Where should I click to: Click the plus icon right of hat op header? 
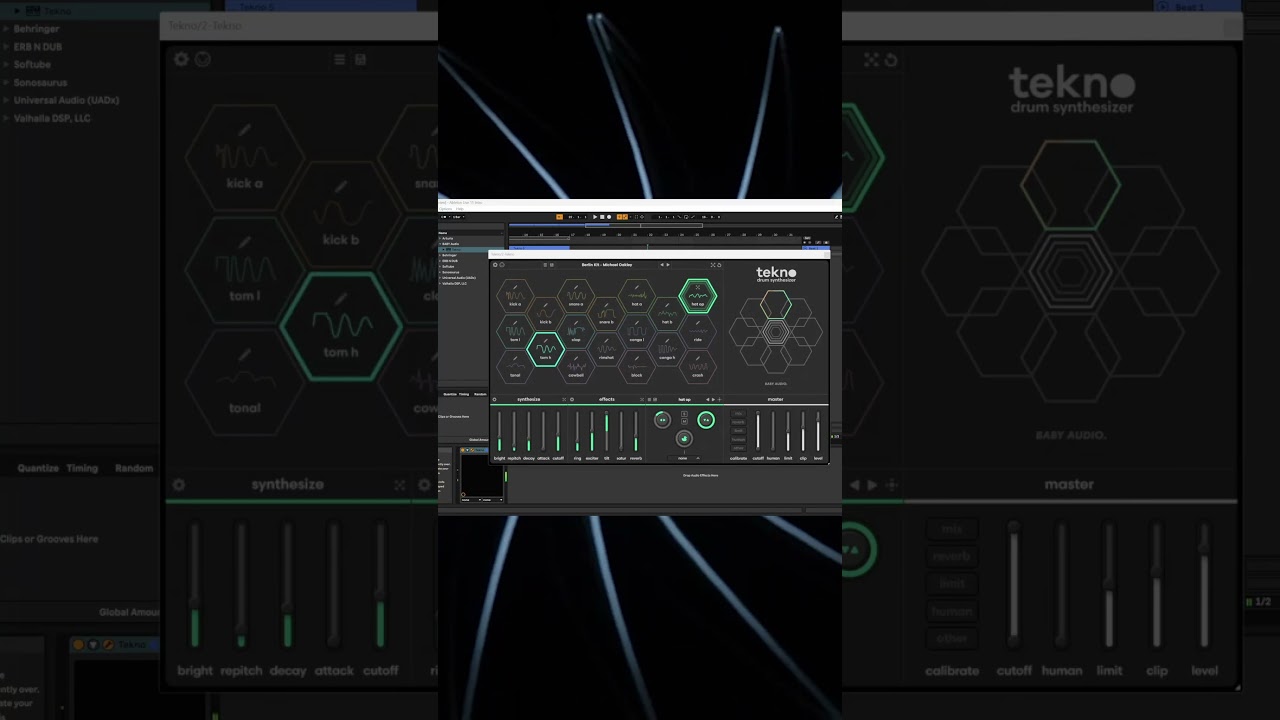719,400
